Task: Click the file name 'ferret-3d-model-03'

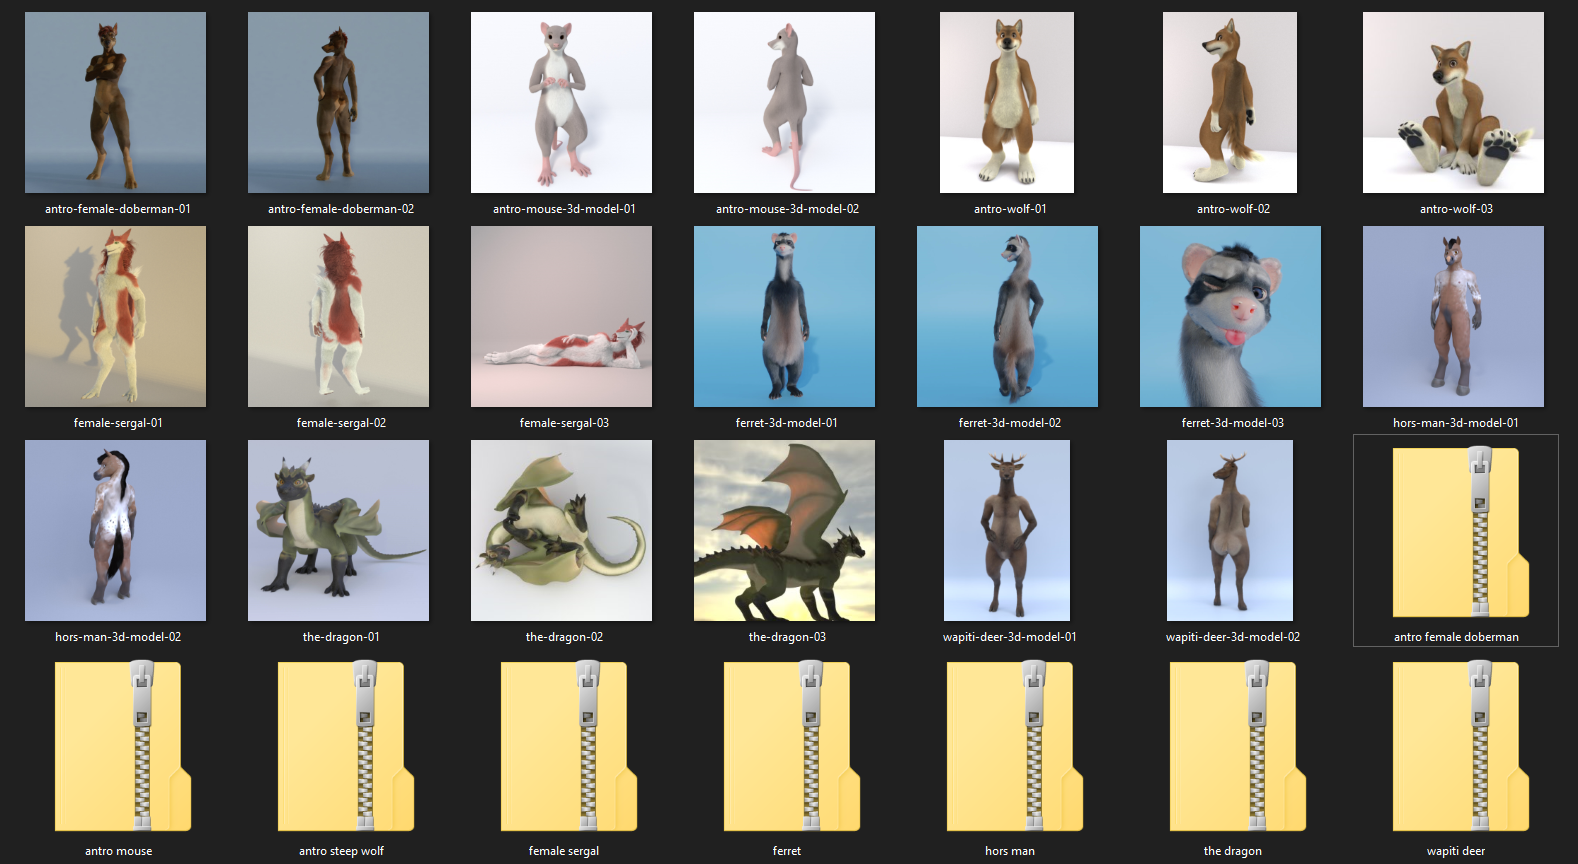Action: point(1233,423)
